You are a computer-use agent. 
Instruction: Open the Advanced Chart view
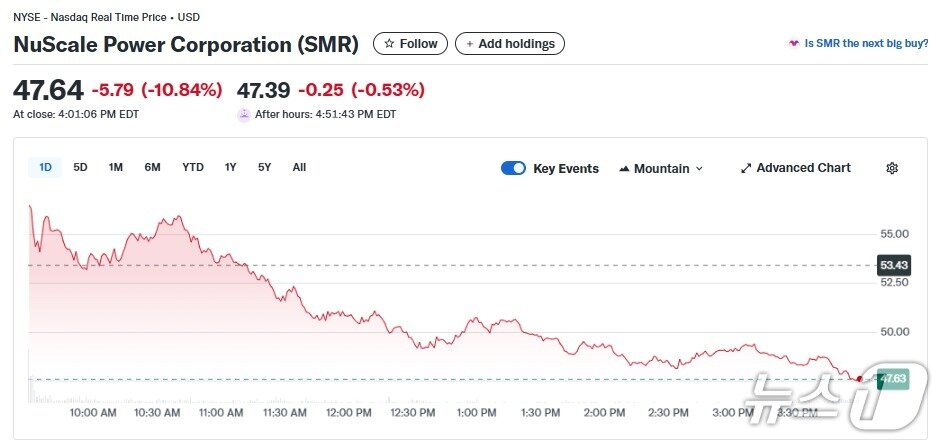pyautogui.click(x=803, y=168)
